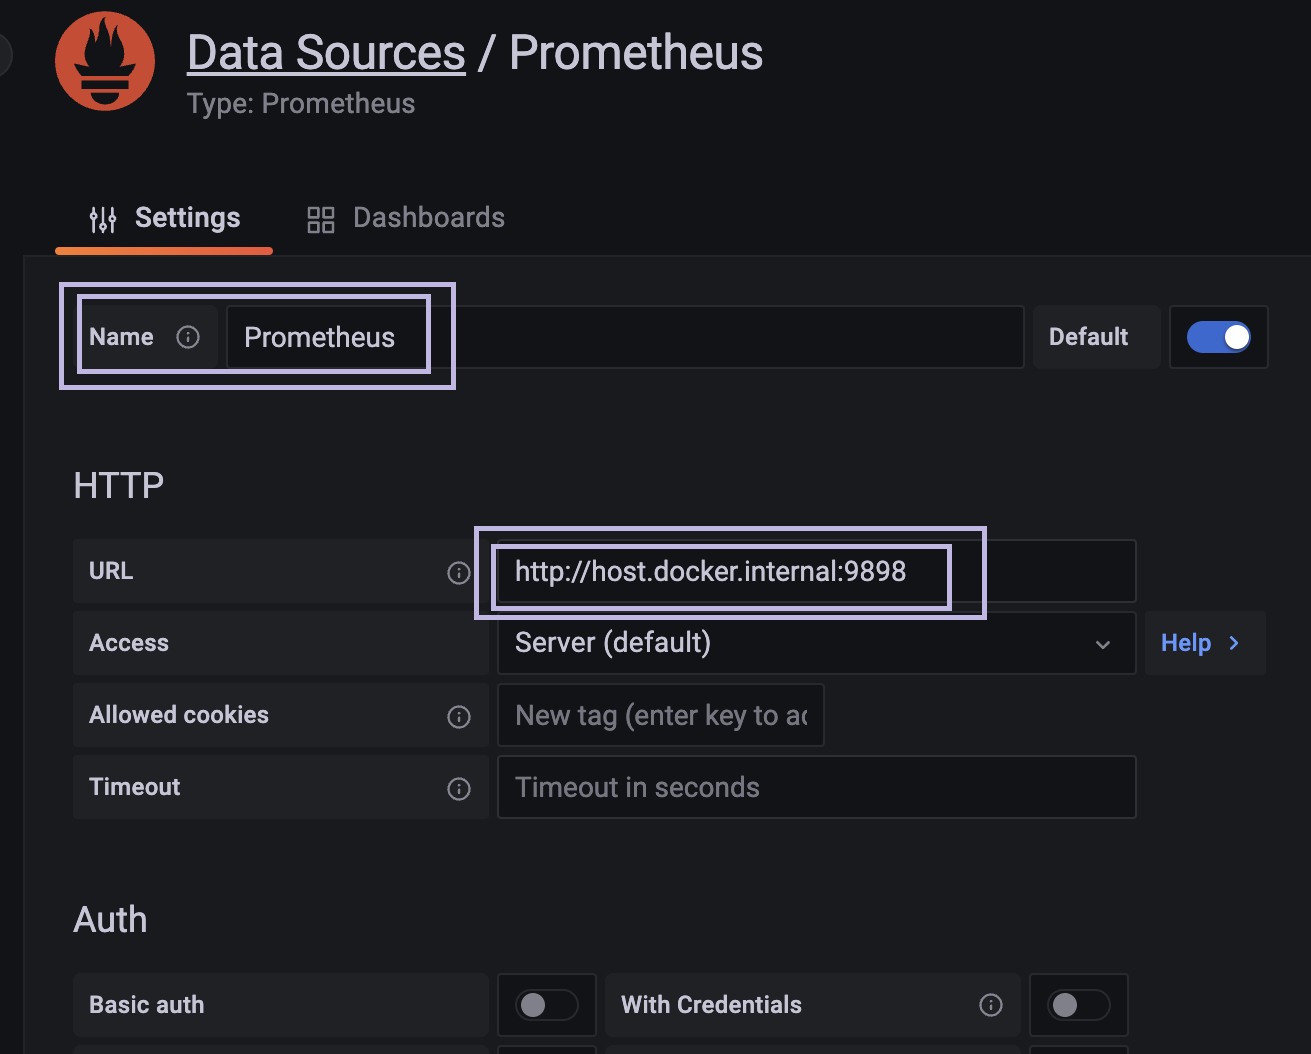Click the Allowed cookies new tag field
The image size is (1311, 1054).
click(x=660, y=715)
